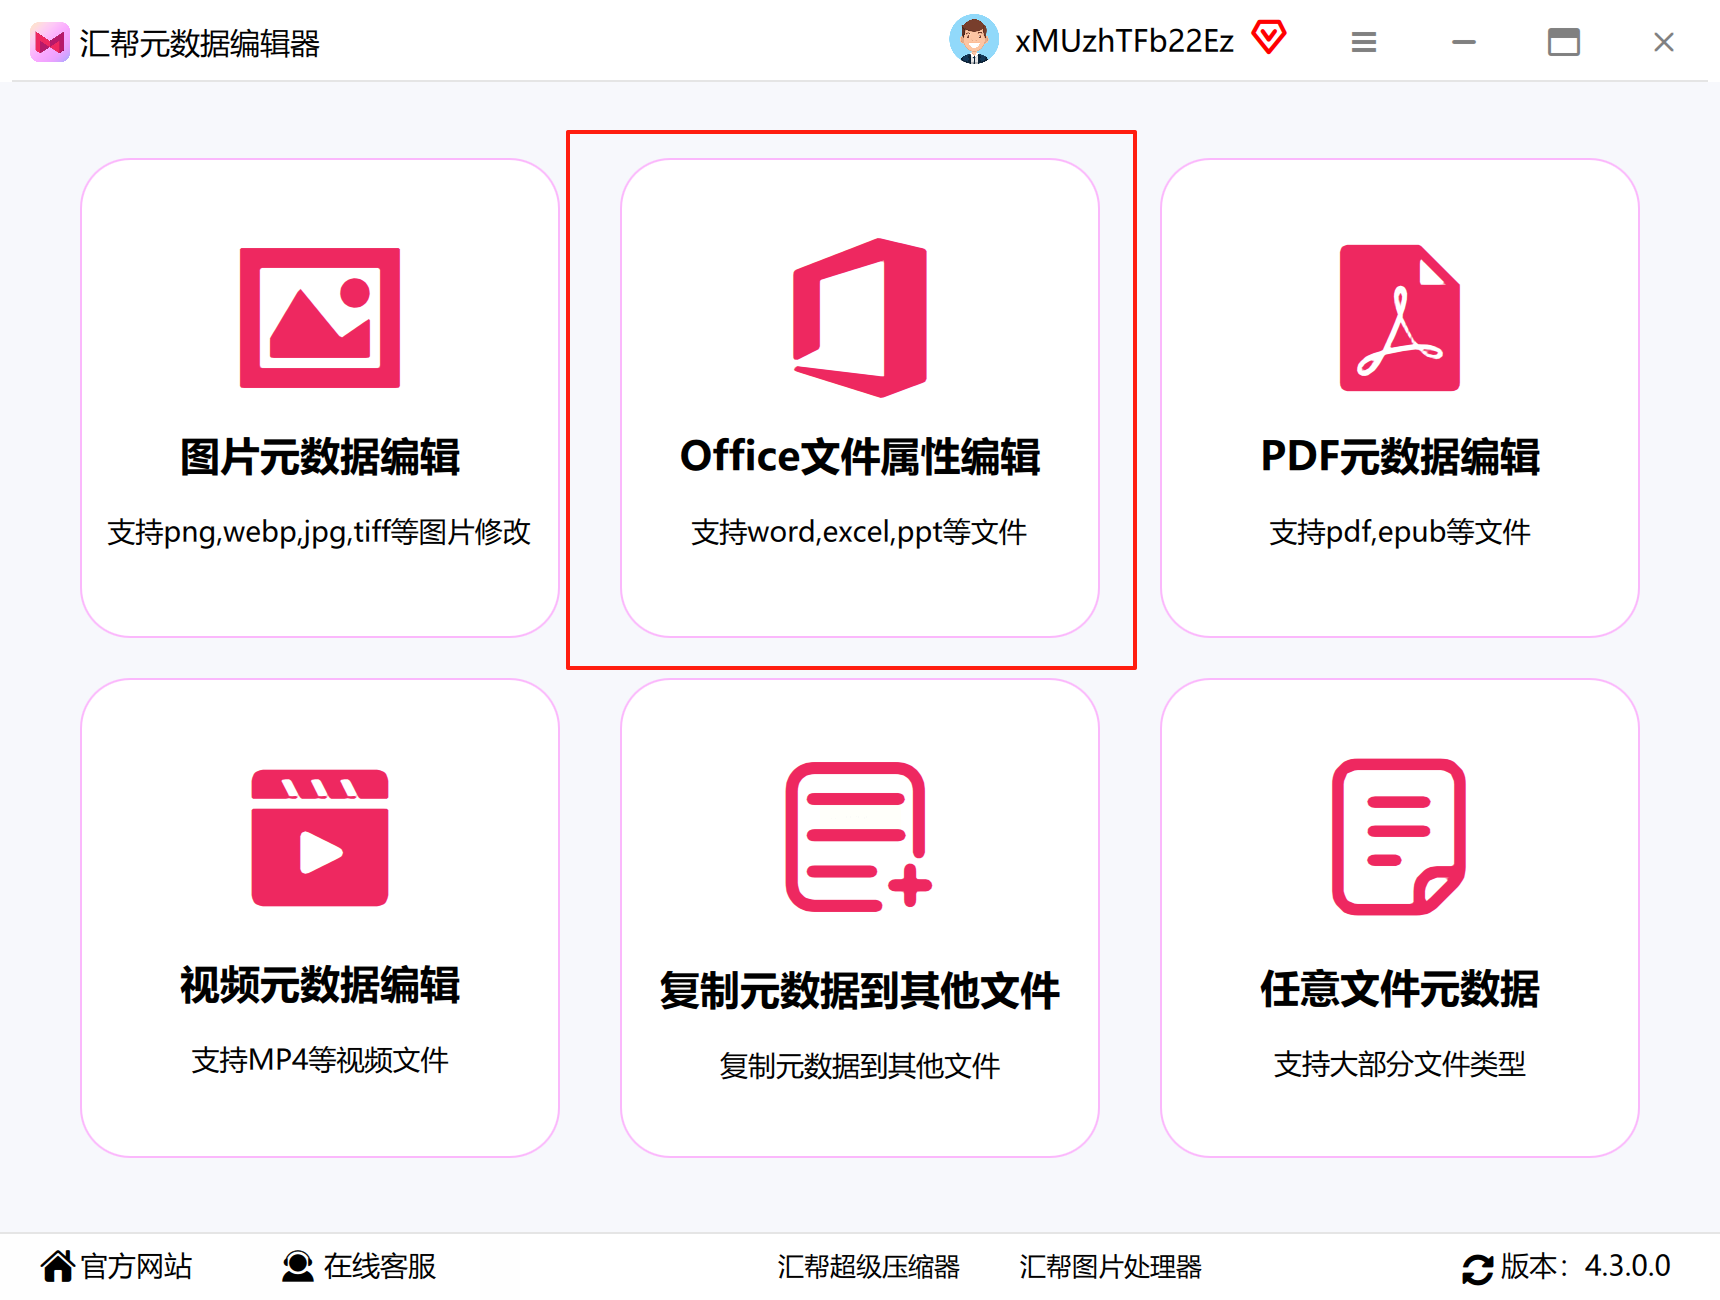Image resolution: width=1720 pixels, height=1300 pixels.
Task: Click username xMUzhTFb22Ez
Action: coord(1124,41)
